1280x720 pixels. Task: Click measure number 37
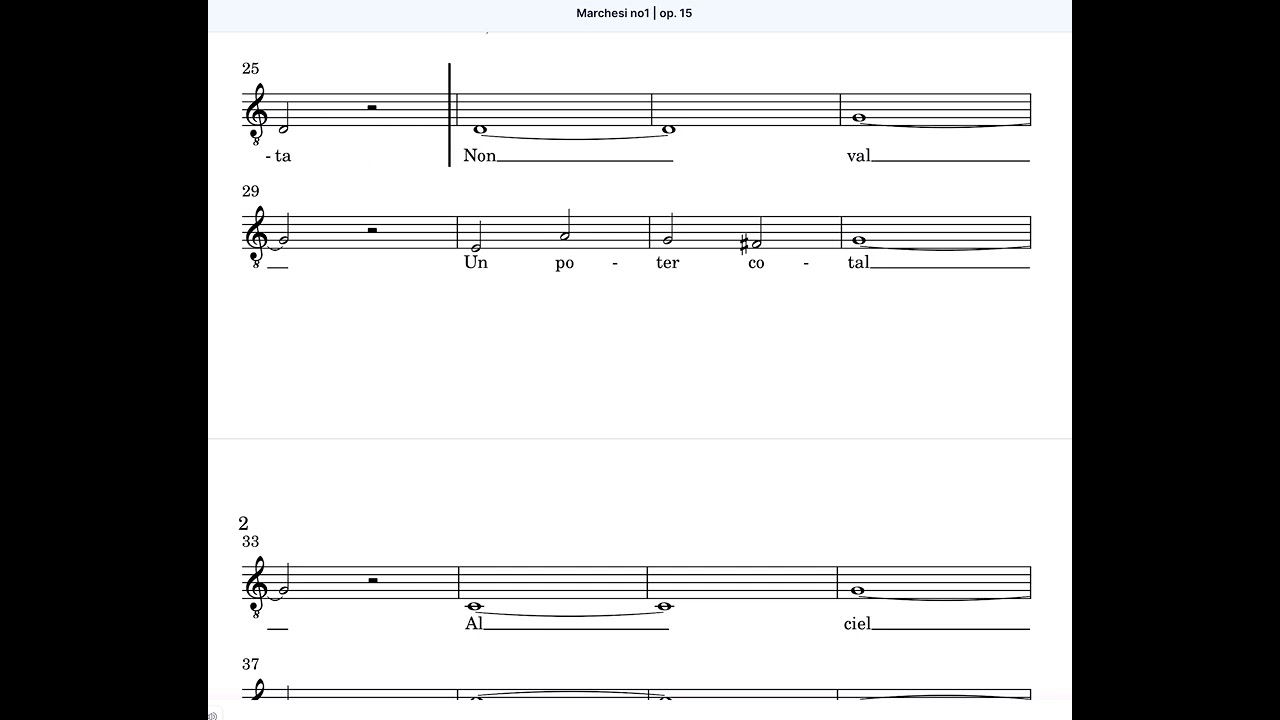tap(250, 664)
